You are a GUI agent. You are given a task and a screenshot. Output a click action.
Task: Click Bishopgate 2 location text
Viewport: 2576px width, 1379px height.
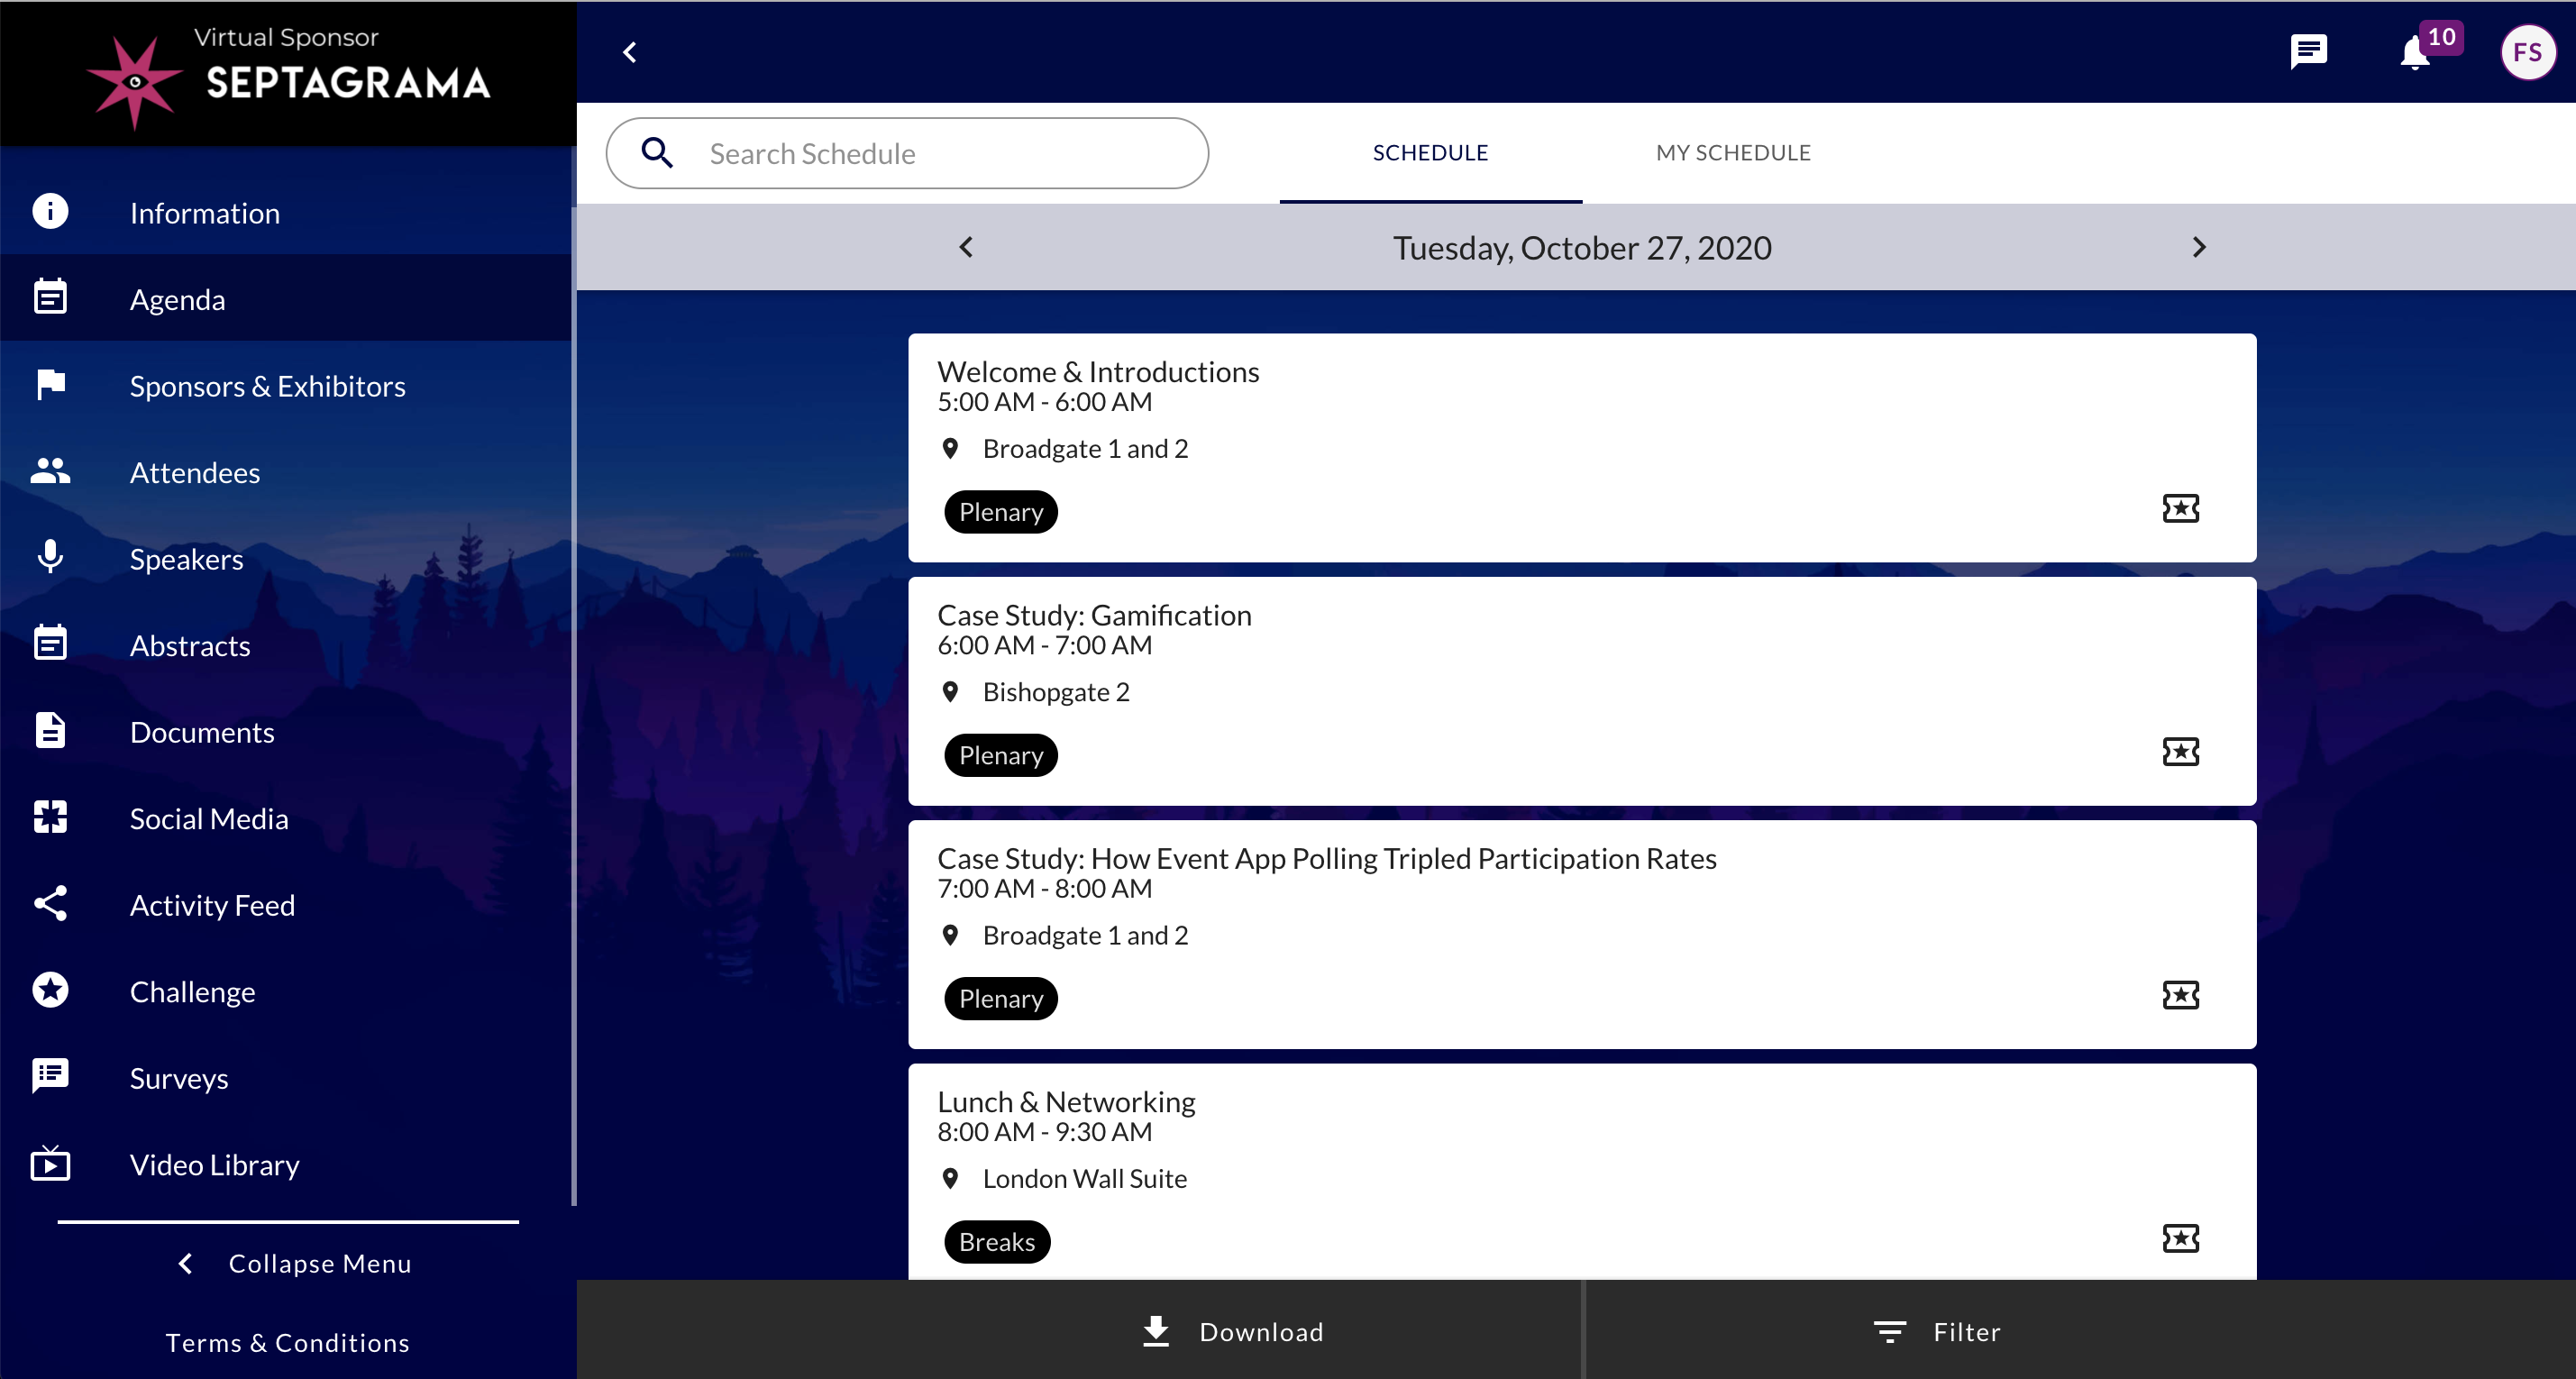(x=1056, y=692)
